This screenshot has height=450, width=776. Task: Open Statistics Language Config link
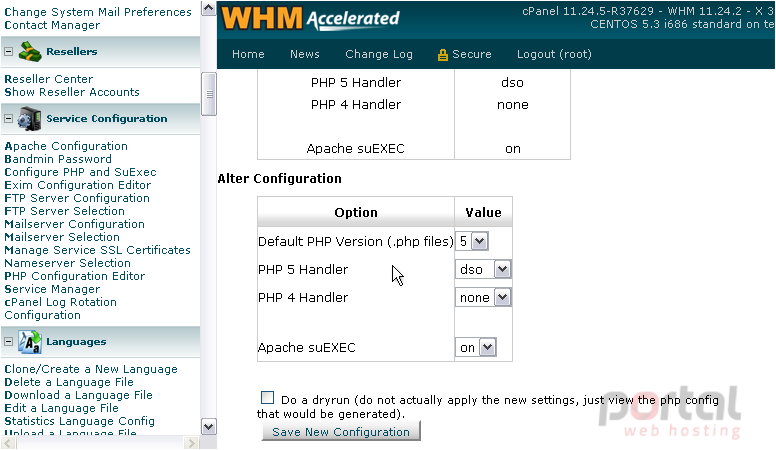79,421
